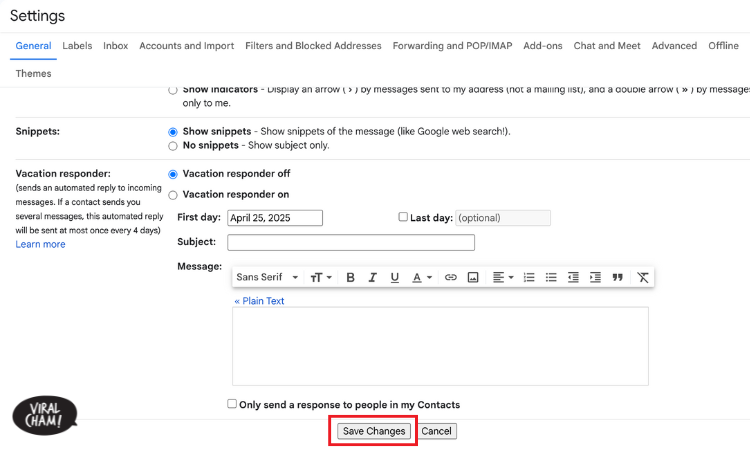Apply bold formatting in message toolbar
The image size is (750, 450).
350,277
